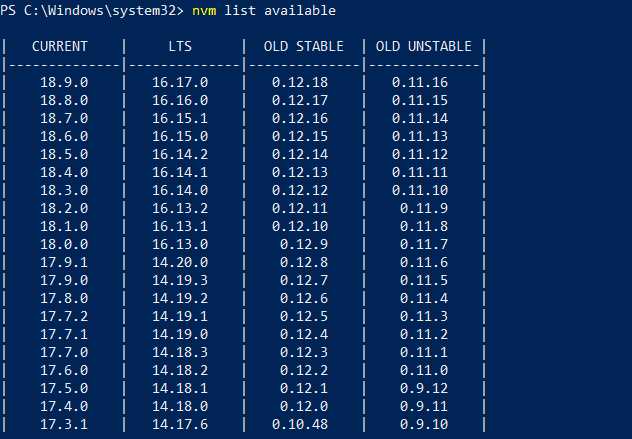632x439 pixels.
Task: Select old unstable version 0.11.3
Action: click(x=424, y=316)
